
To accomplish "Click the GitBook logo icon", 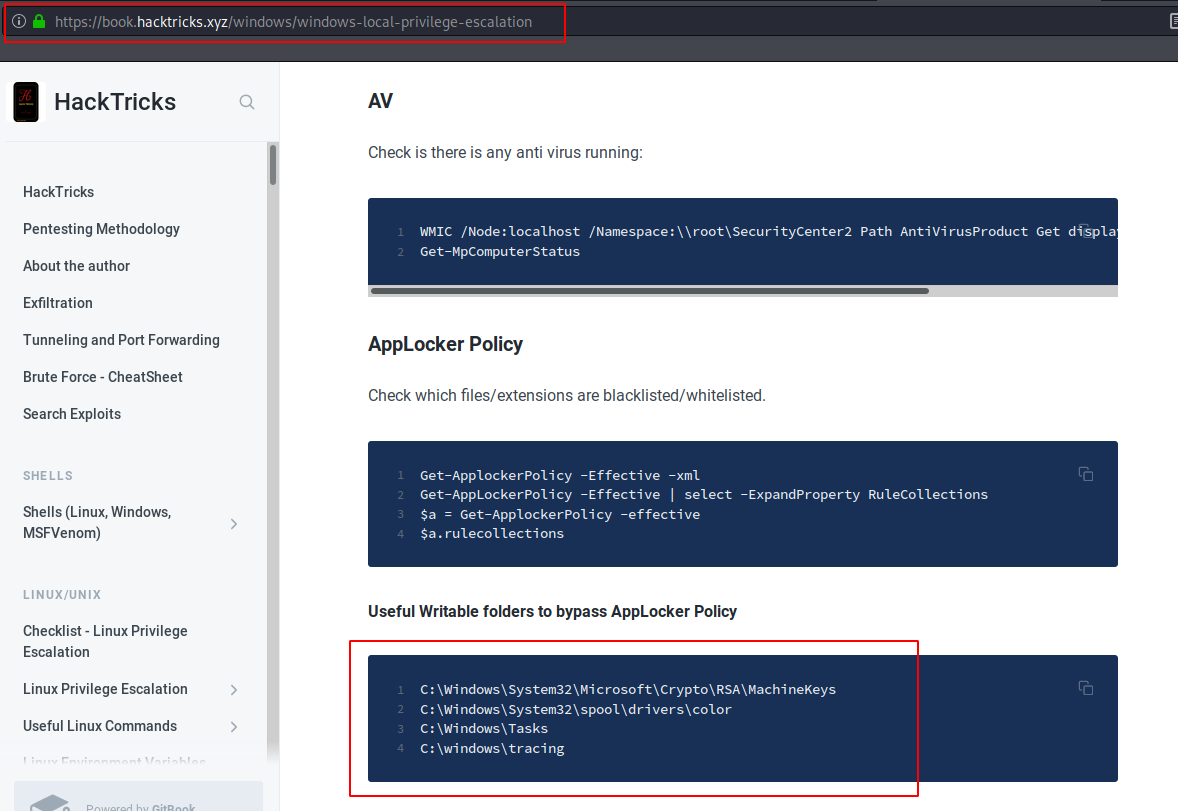I will (50, 803).
